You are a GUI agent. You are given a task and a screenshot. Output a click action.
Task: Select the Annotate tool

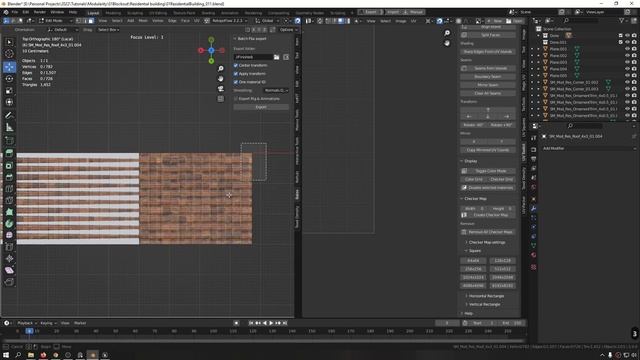click(x=9, y=116)
